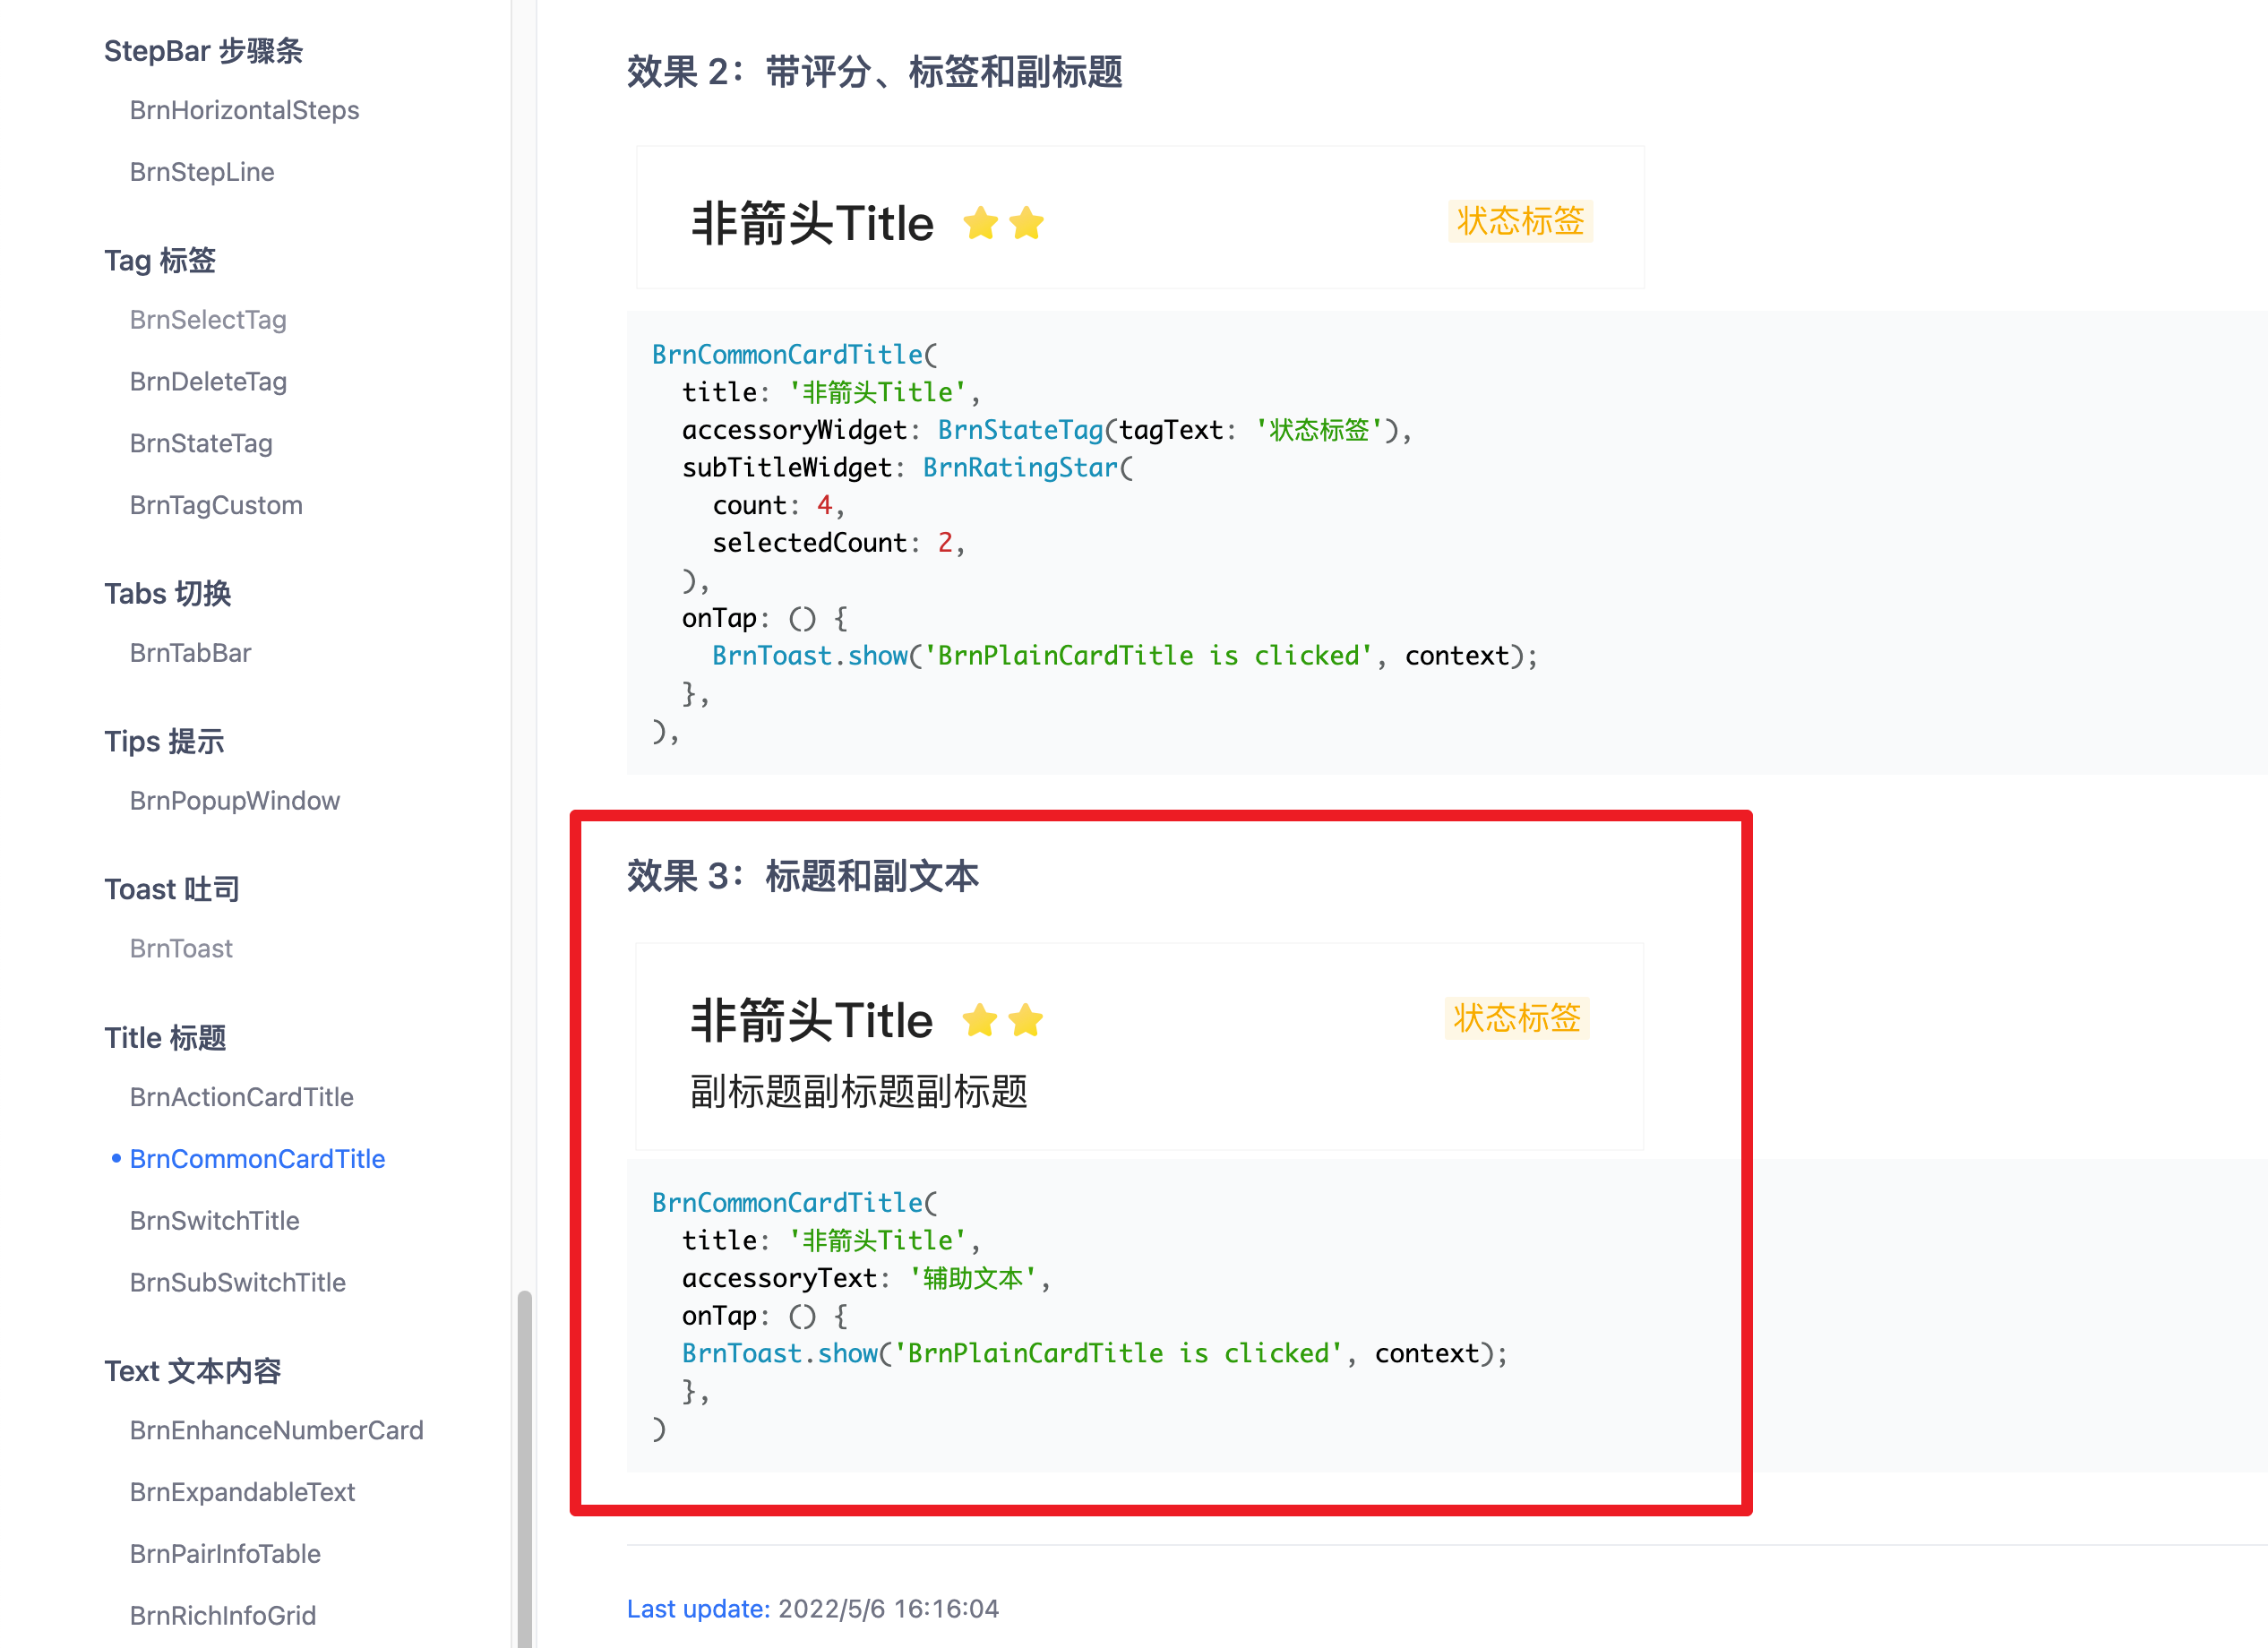Click the second star in 效果 3 preview
Viewport: 2268px width, 1648px height.
(1026, 1021)
